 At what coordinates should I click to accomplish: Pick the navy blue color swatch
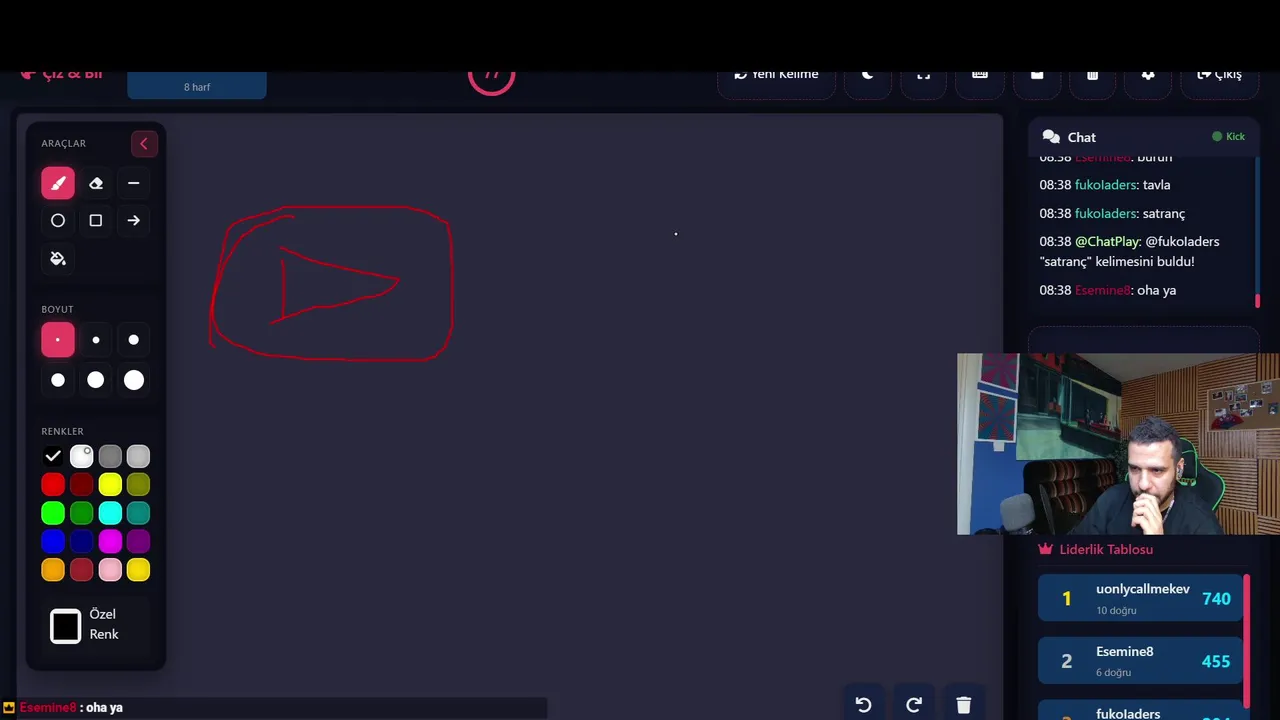pos(82,541)
